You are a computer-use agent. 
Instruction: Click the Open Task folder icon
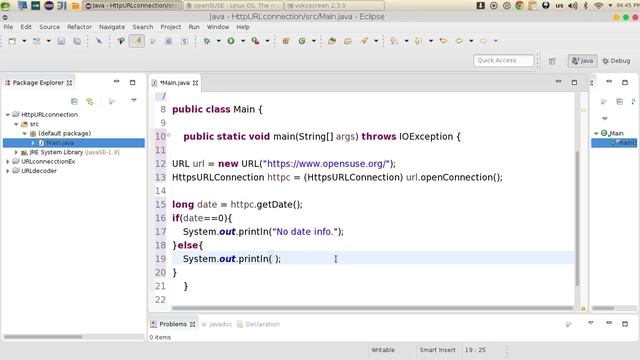[x=348, y=41]
